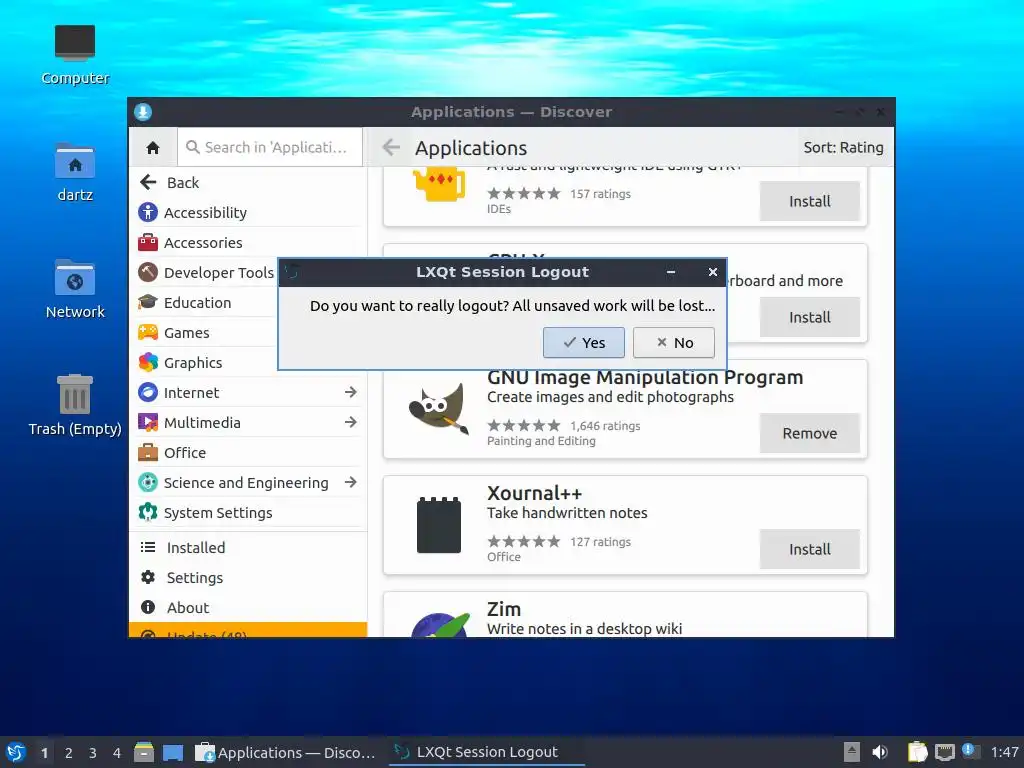Switch to virtual desktop 4
The width and height of the screenshot is (1024, 768).
pyautogui.click(x=117, y=753)
